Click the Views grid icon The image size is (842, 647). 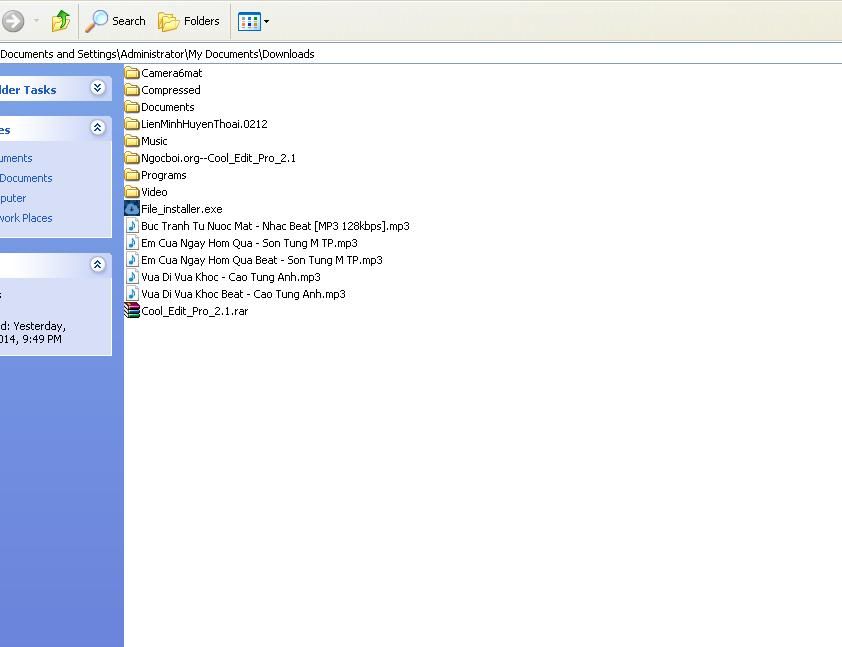point(249,21)
